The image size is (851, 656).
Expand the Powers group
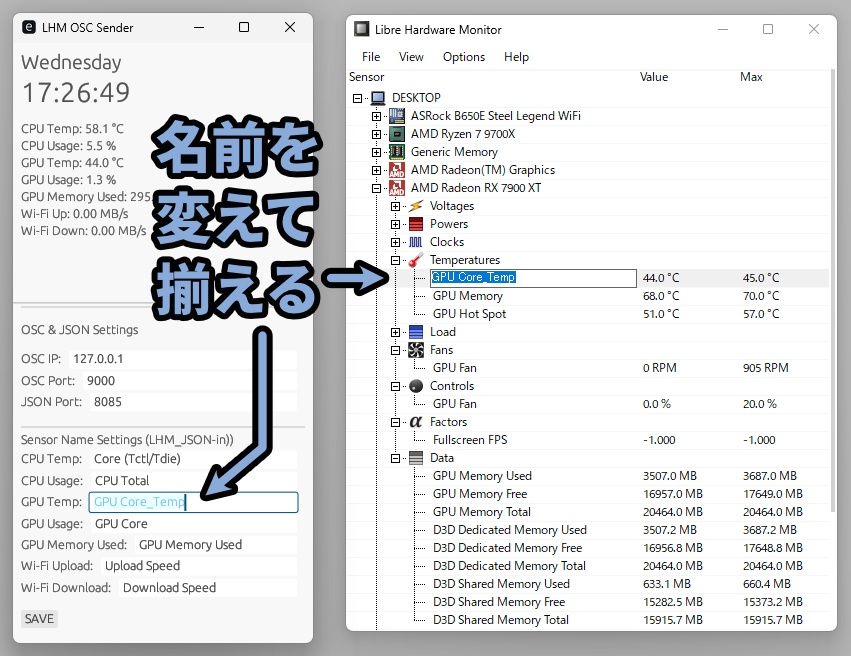395,224
